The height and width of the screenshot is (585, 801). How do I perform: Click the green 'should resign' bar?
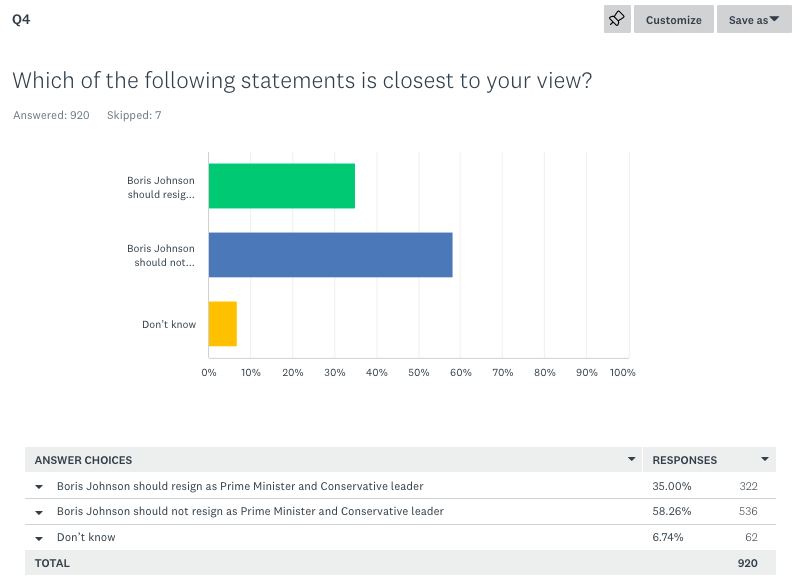pyautogui.click(x=282, y=187)
